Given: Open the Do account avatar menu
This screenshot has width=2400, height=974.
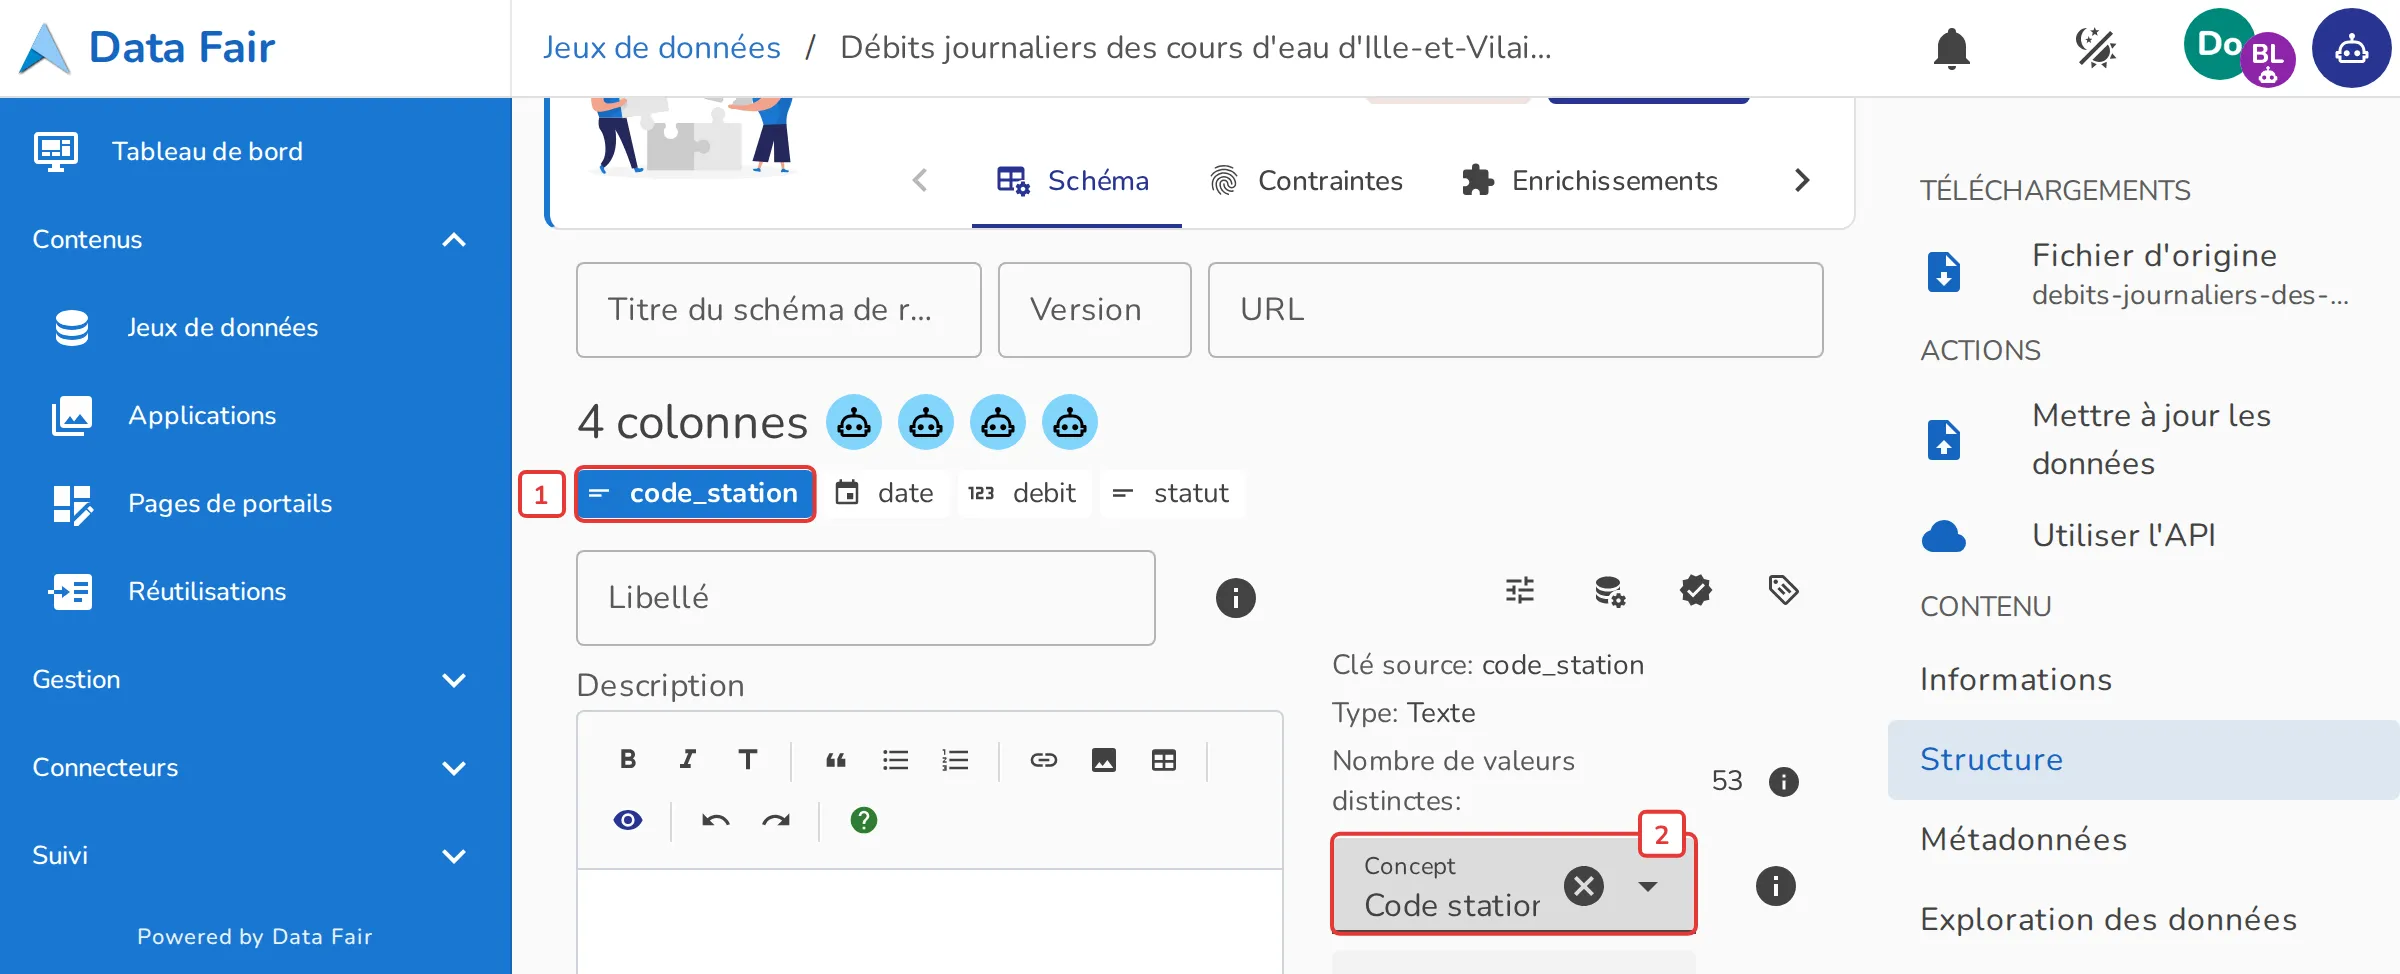Looking at the screenshot, I should pos(2217,44).
